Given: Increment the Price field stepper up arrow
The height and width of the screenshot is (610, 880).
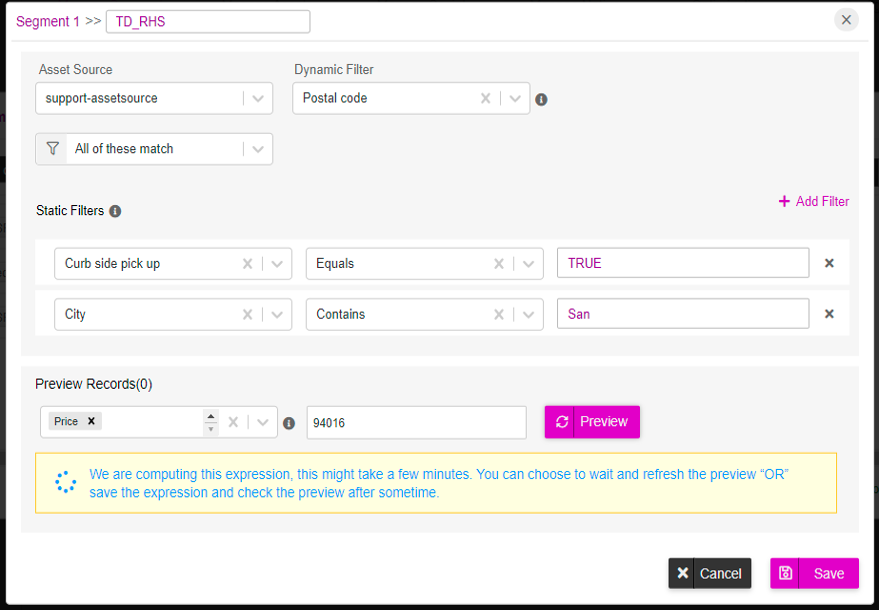Looking at the screenshot, I should click(210, 416).
